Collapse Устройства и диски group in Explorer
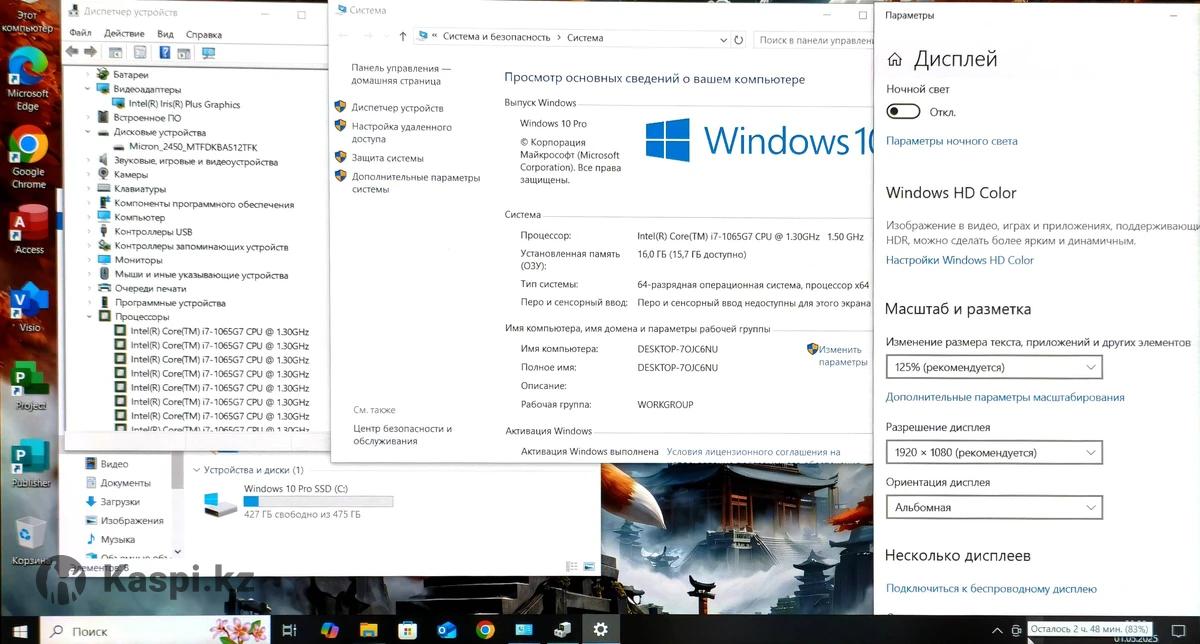The width and height of the screenshot is (1200, 644). (x=195, y=469)
